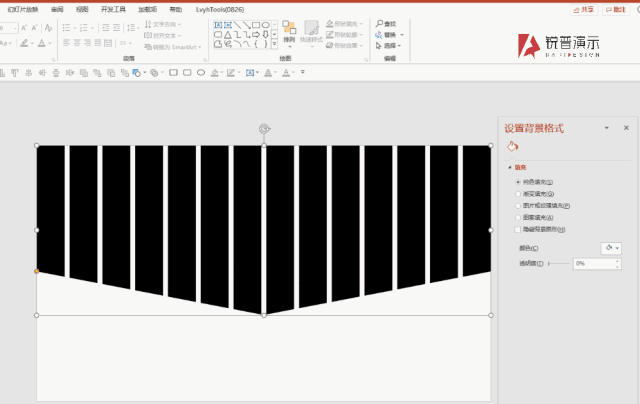Click the transparency percentage input box
The image size is (640, 404).
(x=594, y=264)
